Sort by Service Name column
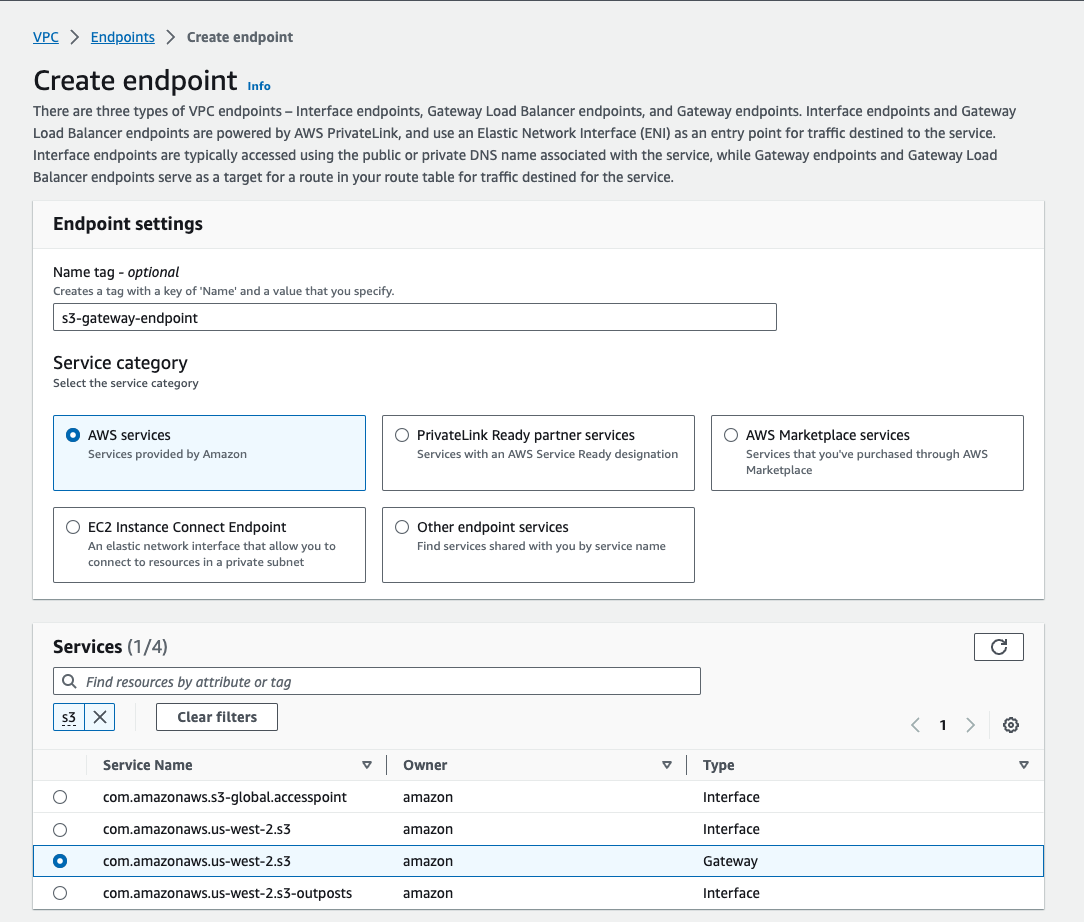 367,765
